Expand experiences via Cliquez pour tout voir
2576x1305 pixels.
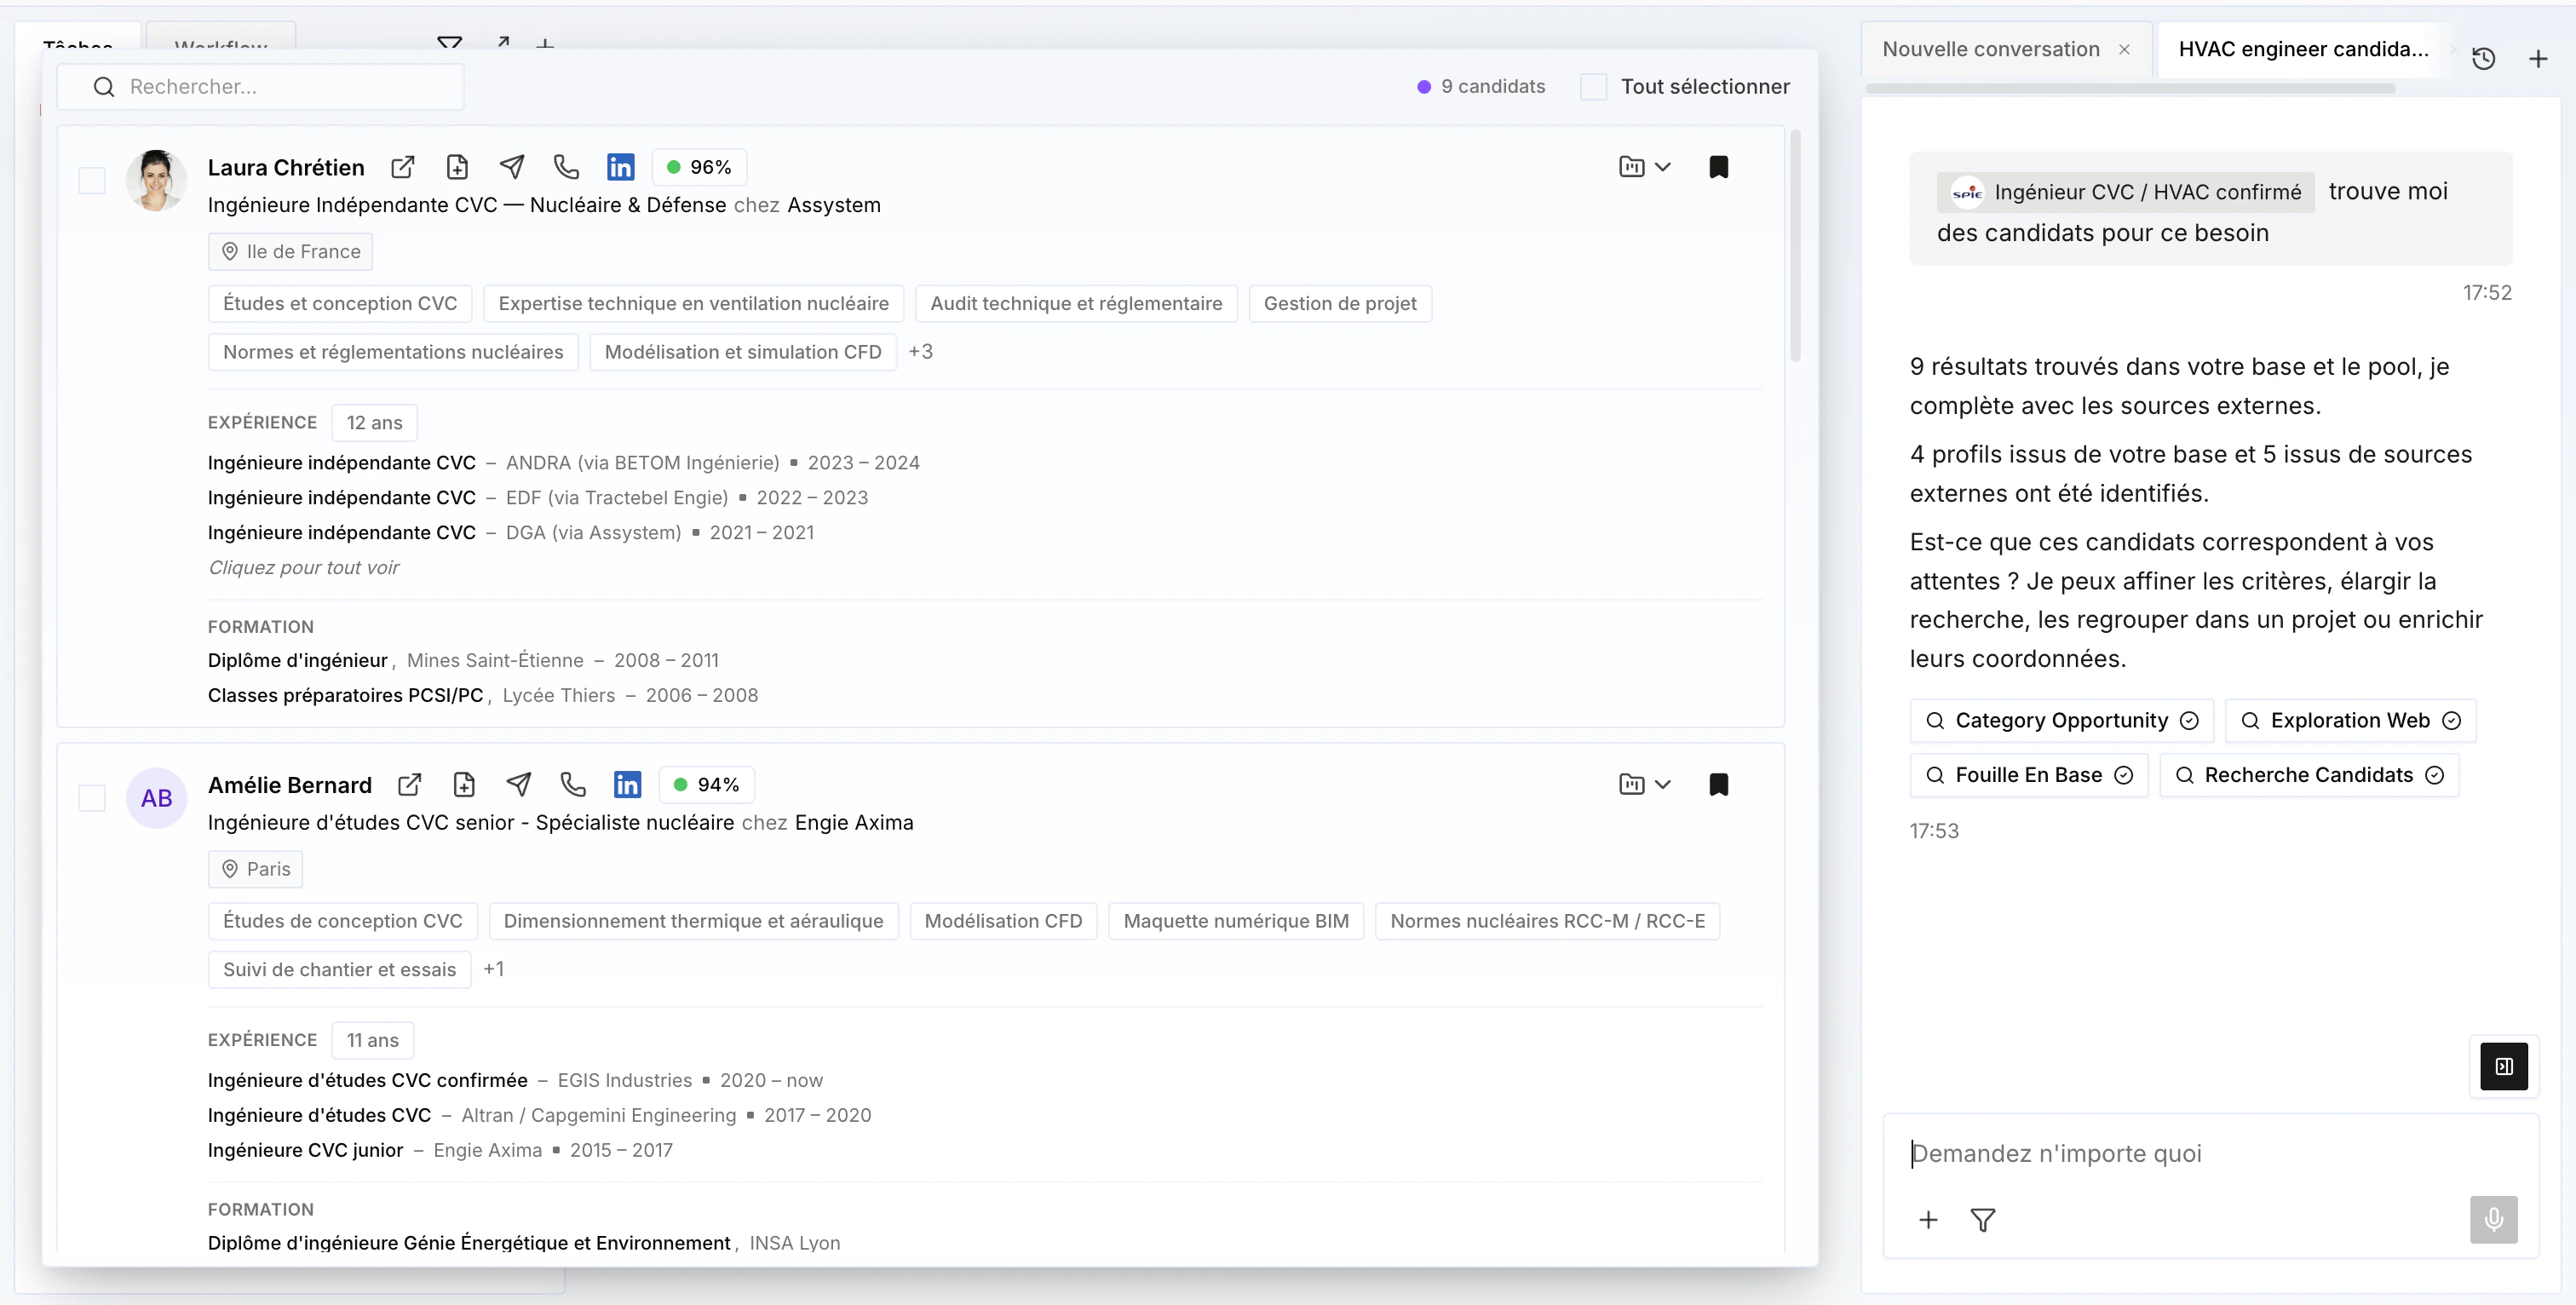coord(304,568)
